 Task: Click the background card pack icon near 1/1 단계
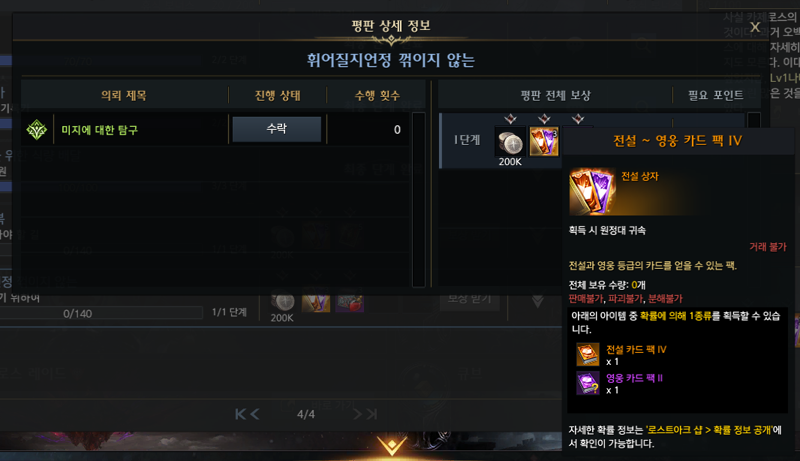[x=316, y=301]
